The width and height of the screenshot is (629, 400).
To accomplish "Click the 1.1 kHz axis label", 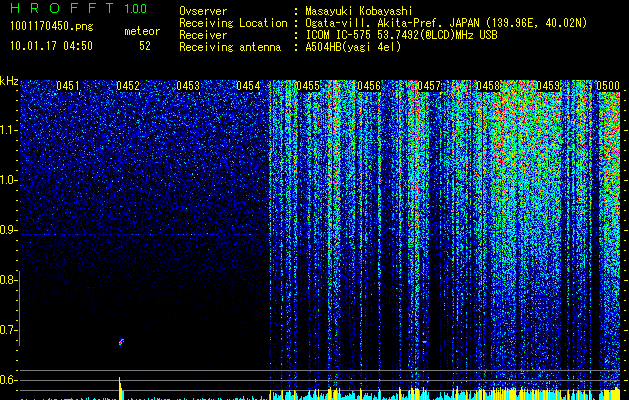I will pos(8,130).
